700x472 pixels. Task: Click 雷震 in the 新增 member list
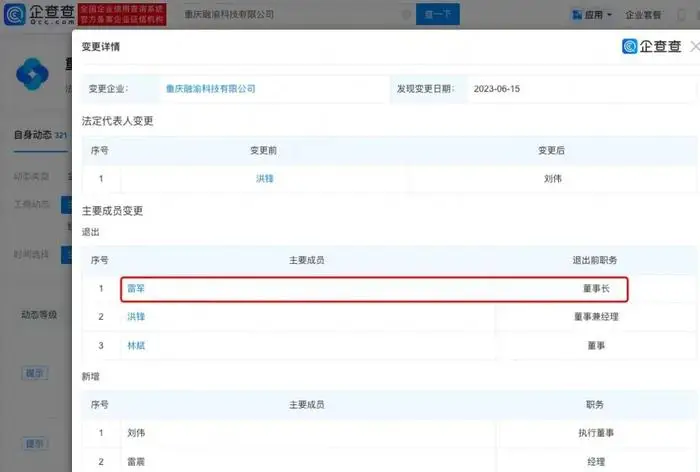click(136, 462)
